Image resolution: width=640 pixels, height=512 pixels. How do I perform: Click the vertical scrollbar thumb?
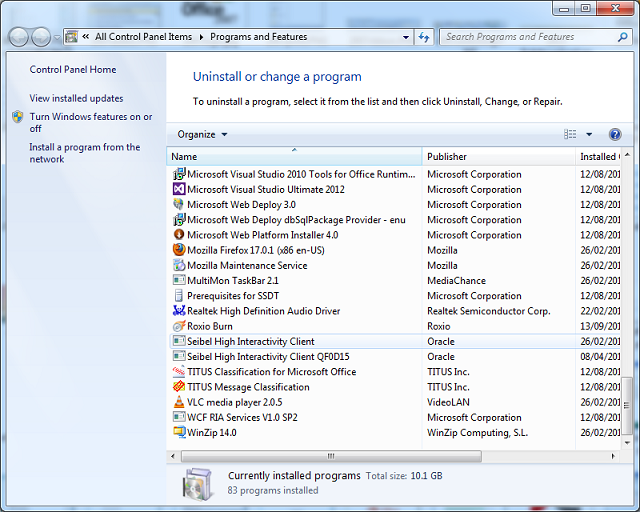point(627,406)
